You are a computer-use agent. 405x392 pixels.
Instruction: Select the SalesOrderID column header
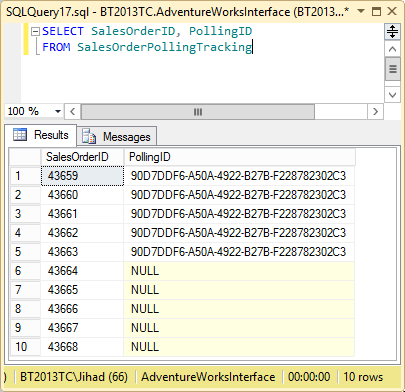click(x=82, y=157)
